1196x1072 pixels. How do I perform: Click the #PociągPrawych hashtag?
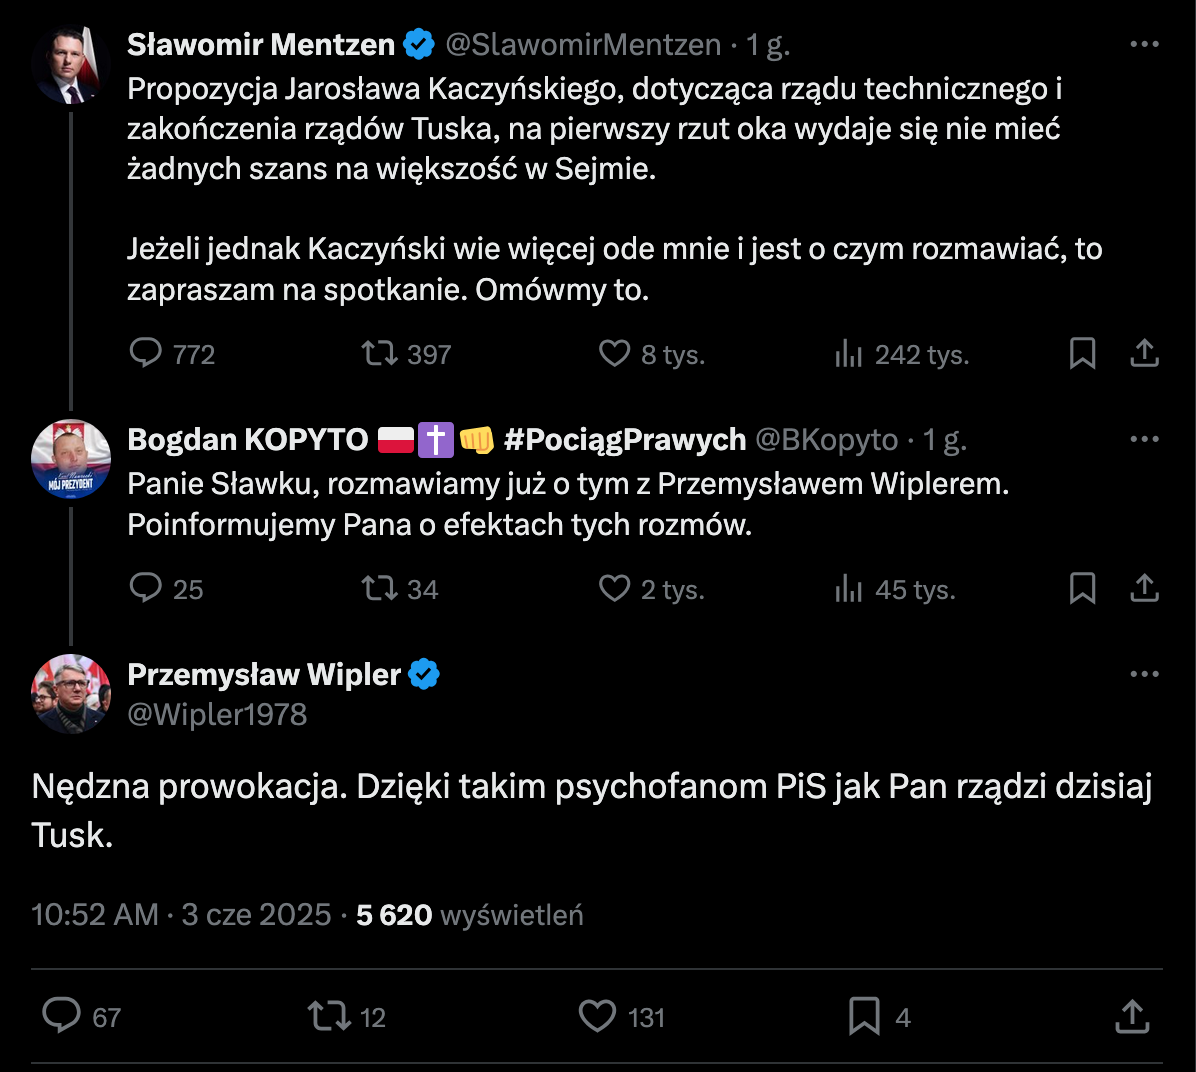(x=625, y=440)
